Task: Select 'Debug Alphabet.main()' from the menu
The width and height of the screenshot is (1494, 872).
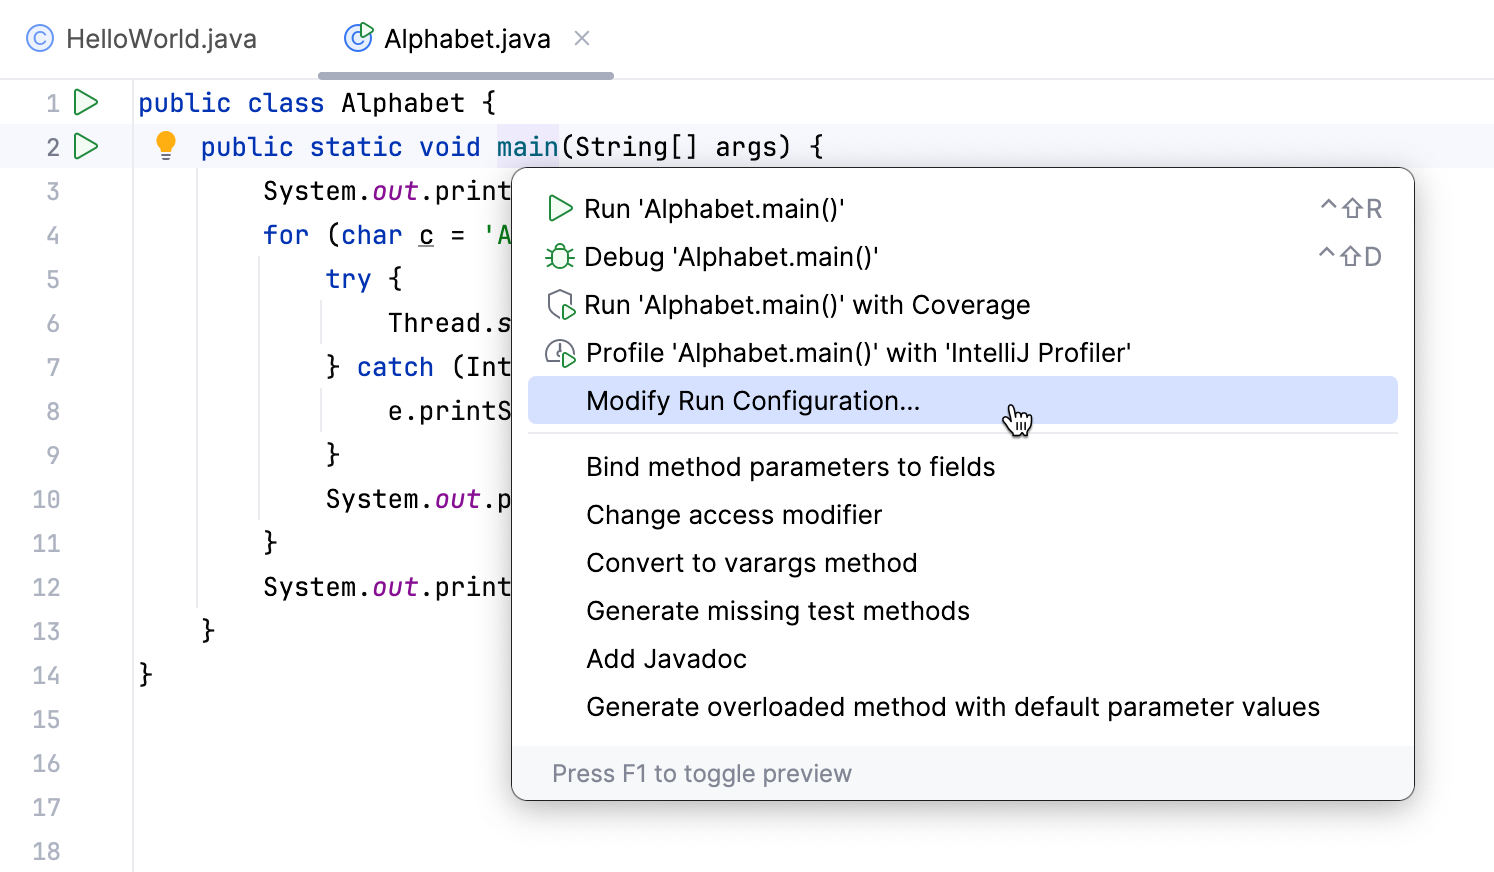Action: point(731,256)
